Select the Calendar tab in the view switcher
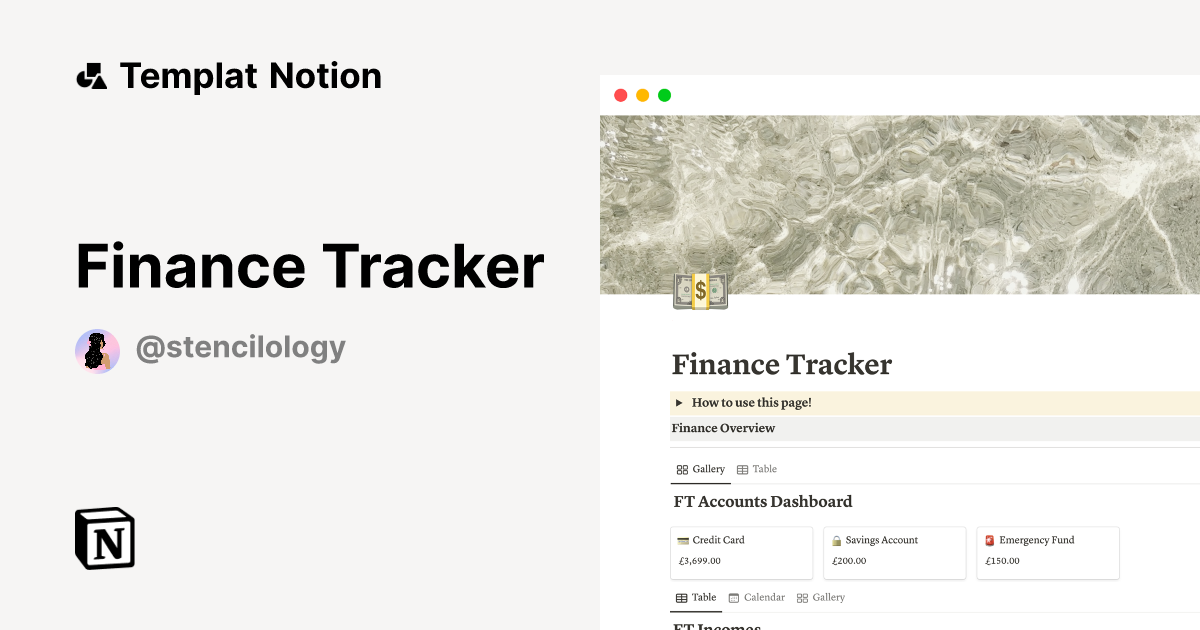The height and width of the screenshot is (630, 1200). (x=757, y=597)
